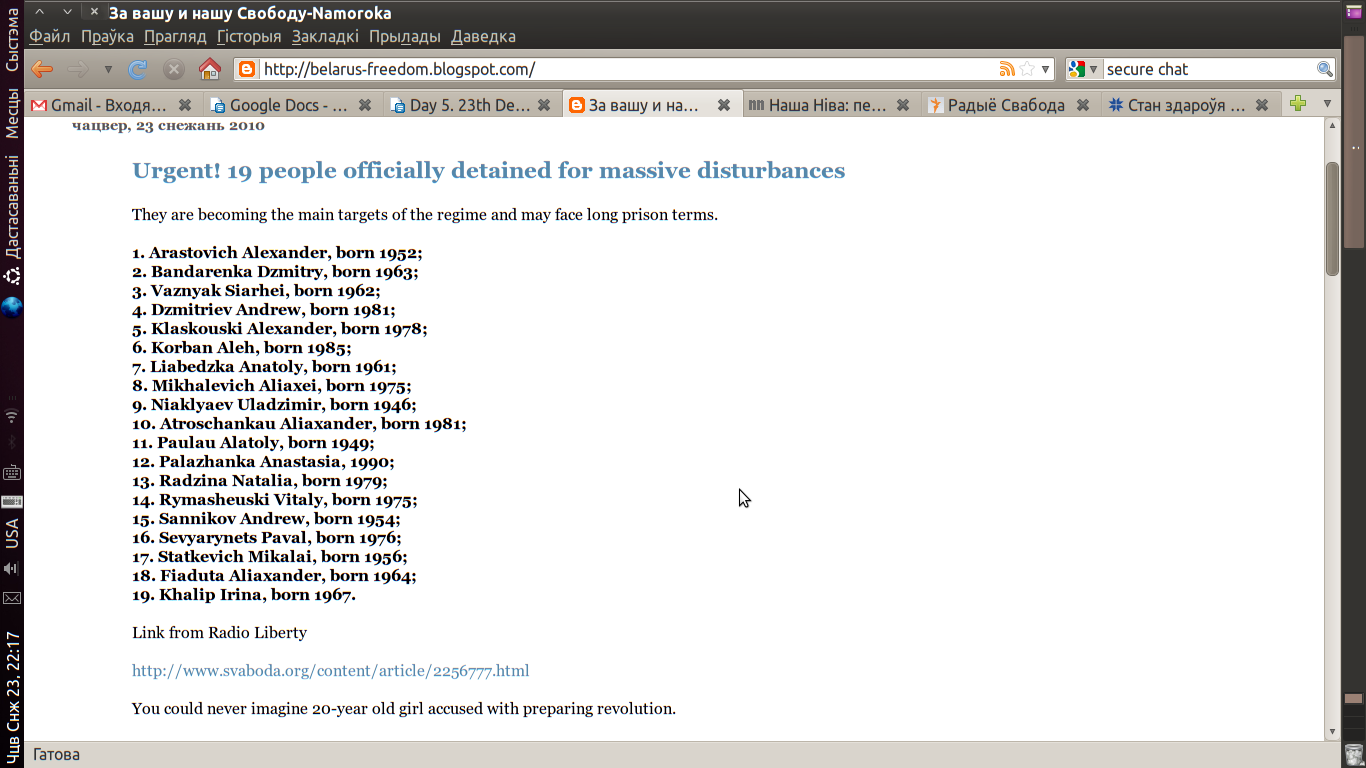Switch to the Радыё Свабода tab
Image resolution: width=1366 pixels, height=768 pixels.
point(1005,105)
